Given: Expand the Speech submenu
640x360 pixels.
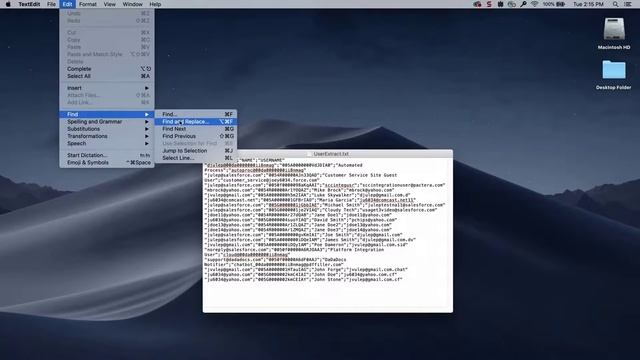Looking at the screenshot, I should point(107,144).
